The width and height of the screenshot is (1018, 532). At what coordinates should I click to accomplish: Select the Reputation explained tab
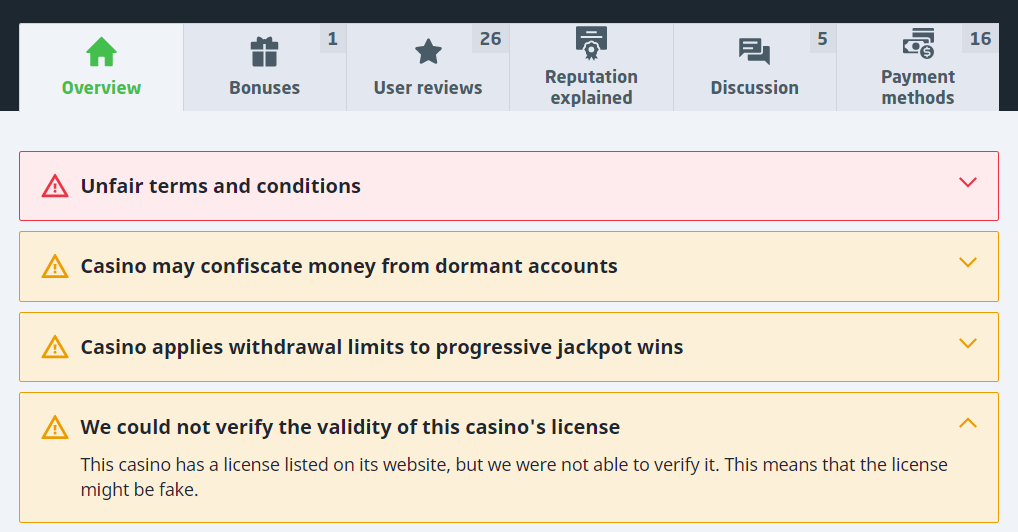click(x=591, y=87)
